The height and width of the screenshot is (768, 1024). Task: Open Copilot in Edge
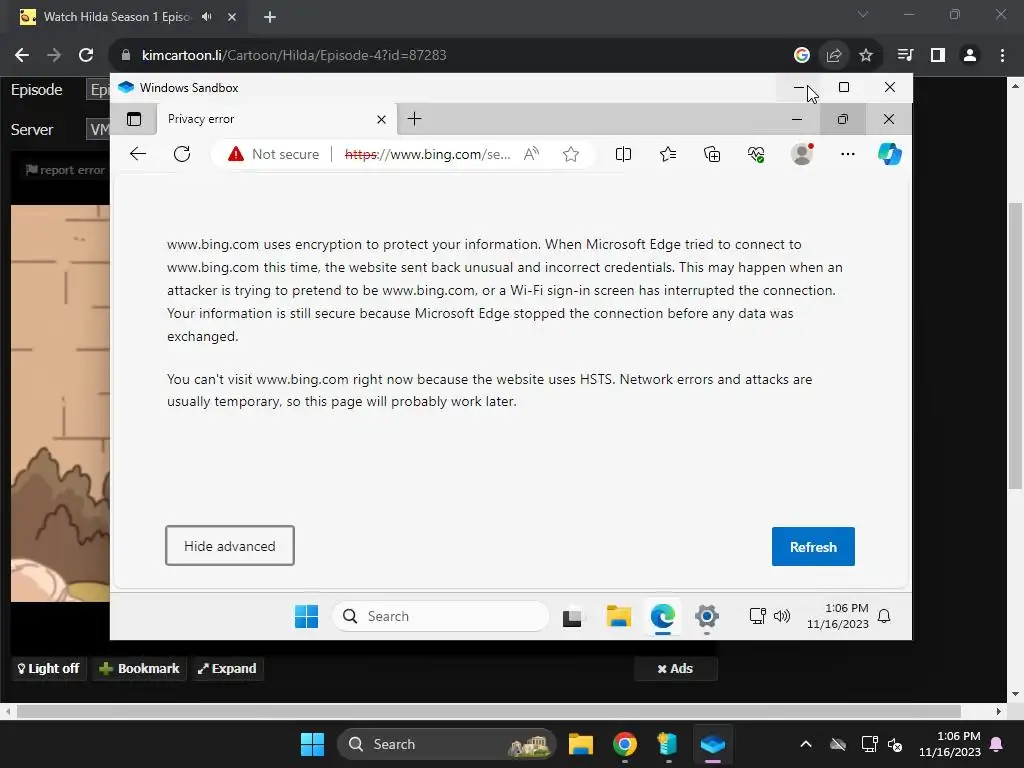[x=889, y=154]
